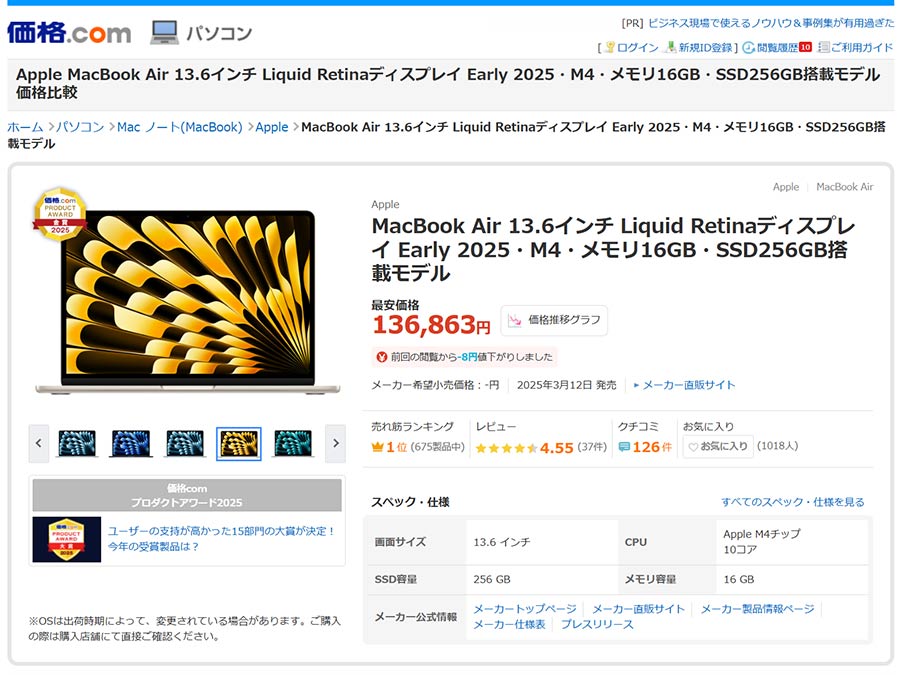The width and height of the screenshot is (900, 675).
Task: Click 13.6 インチ screen size value
Action: click(x=502, y=542)
